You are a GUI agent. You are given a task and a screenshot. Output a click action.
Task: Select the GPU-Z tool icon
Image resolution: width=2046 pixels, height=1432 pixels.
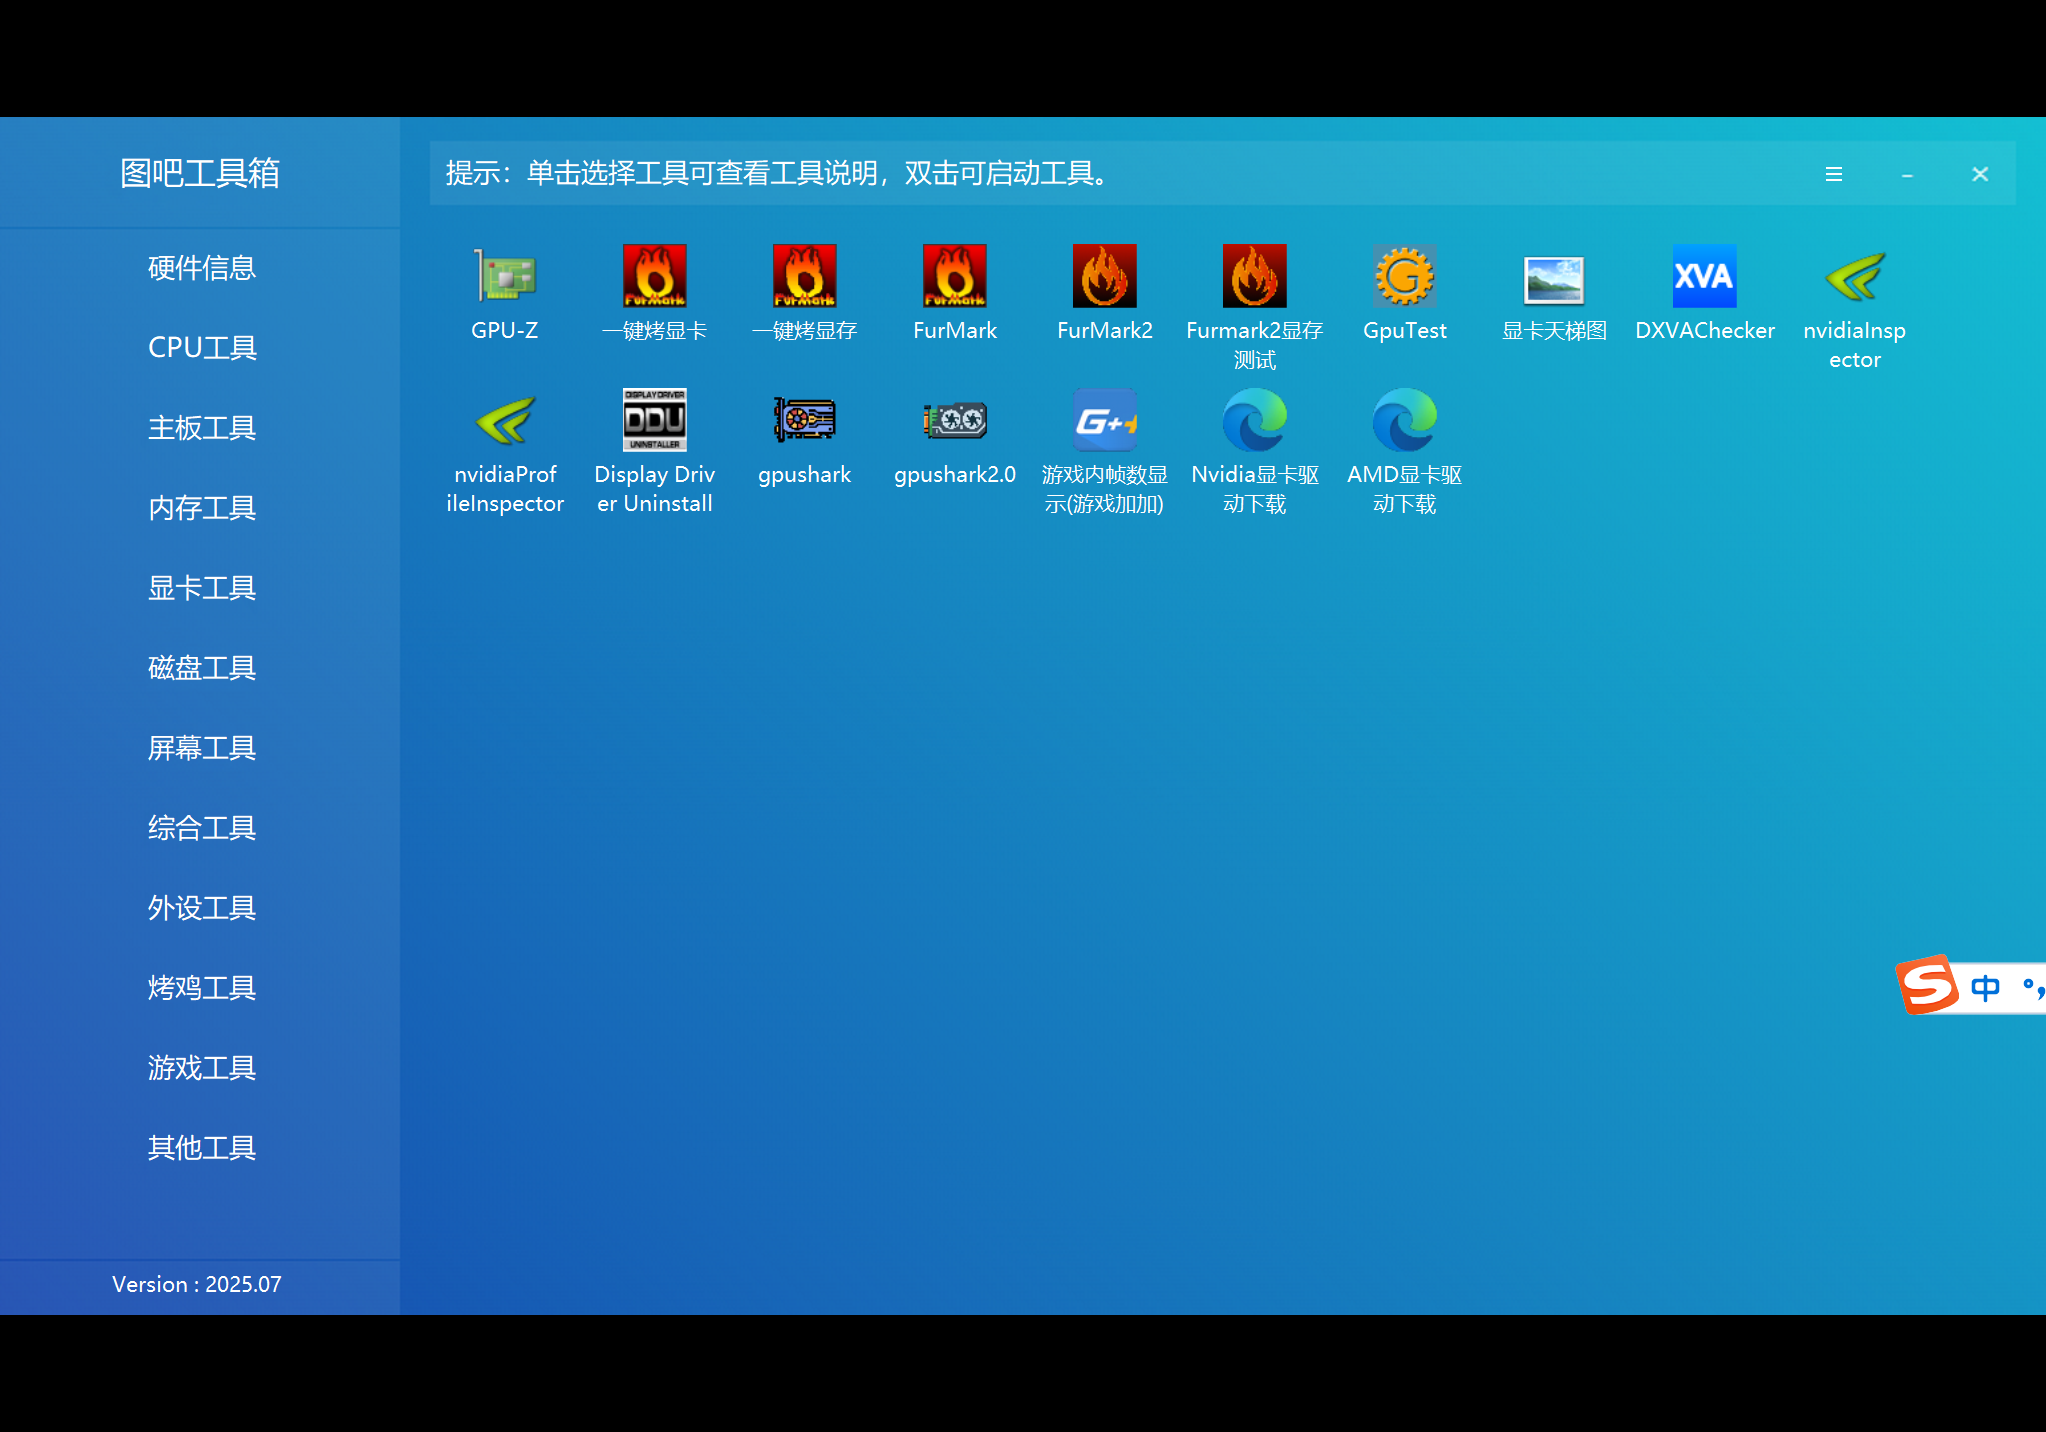click(x=505, y=276)
